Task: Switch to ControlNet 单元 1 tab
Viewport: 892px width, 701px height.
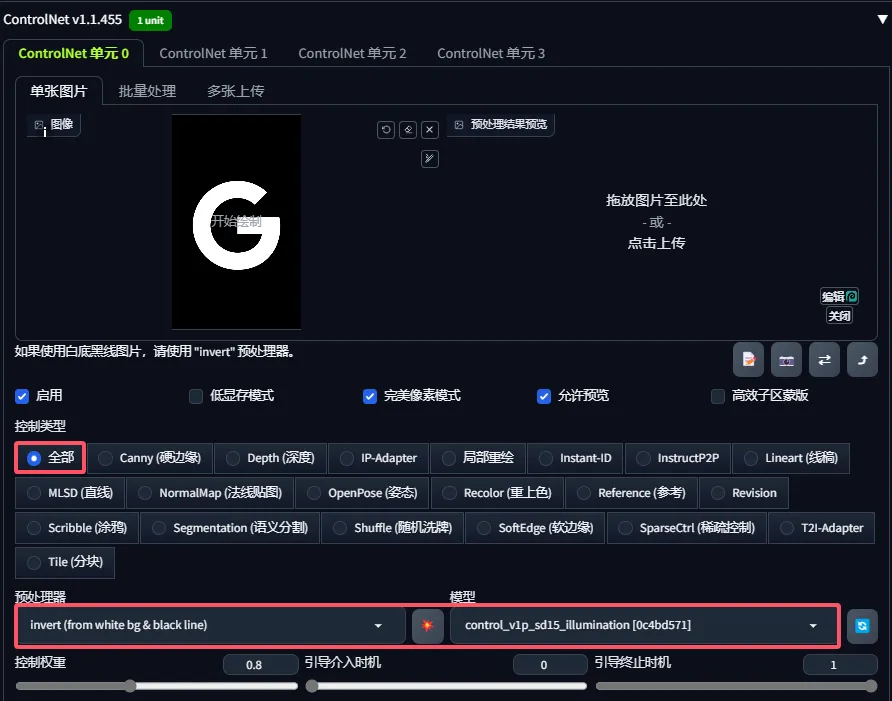Action: [213, 53]
